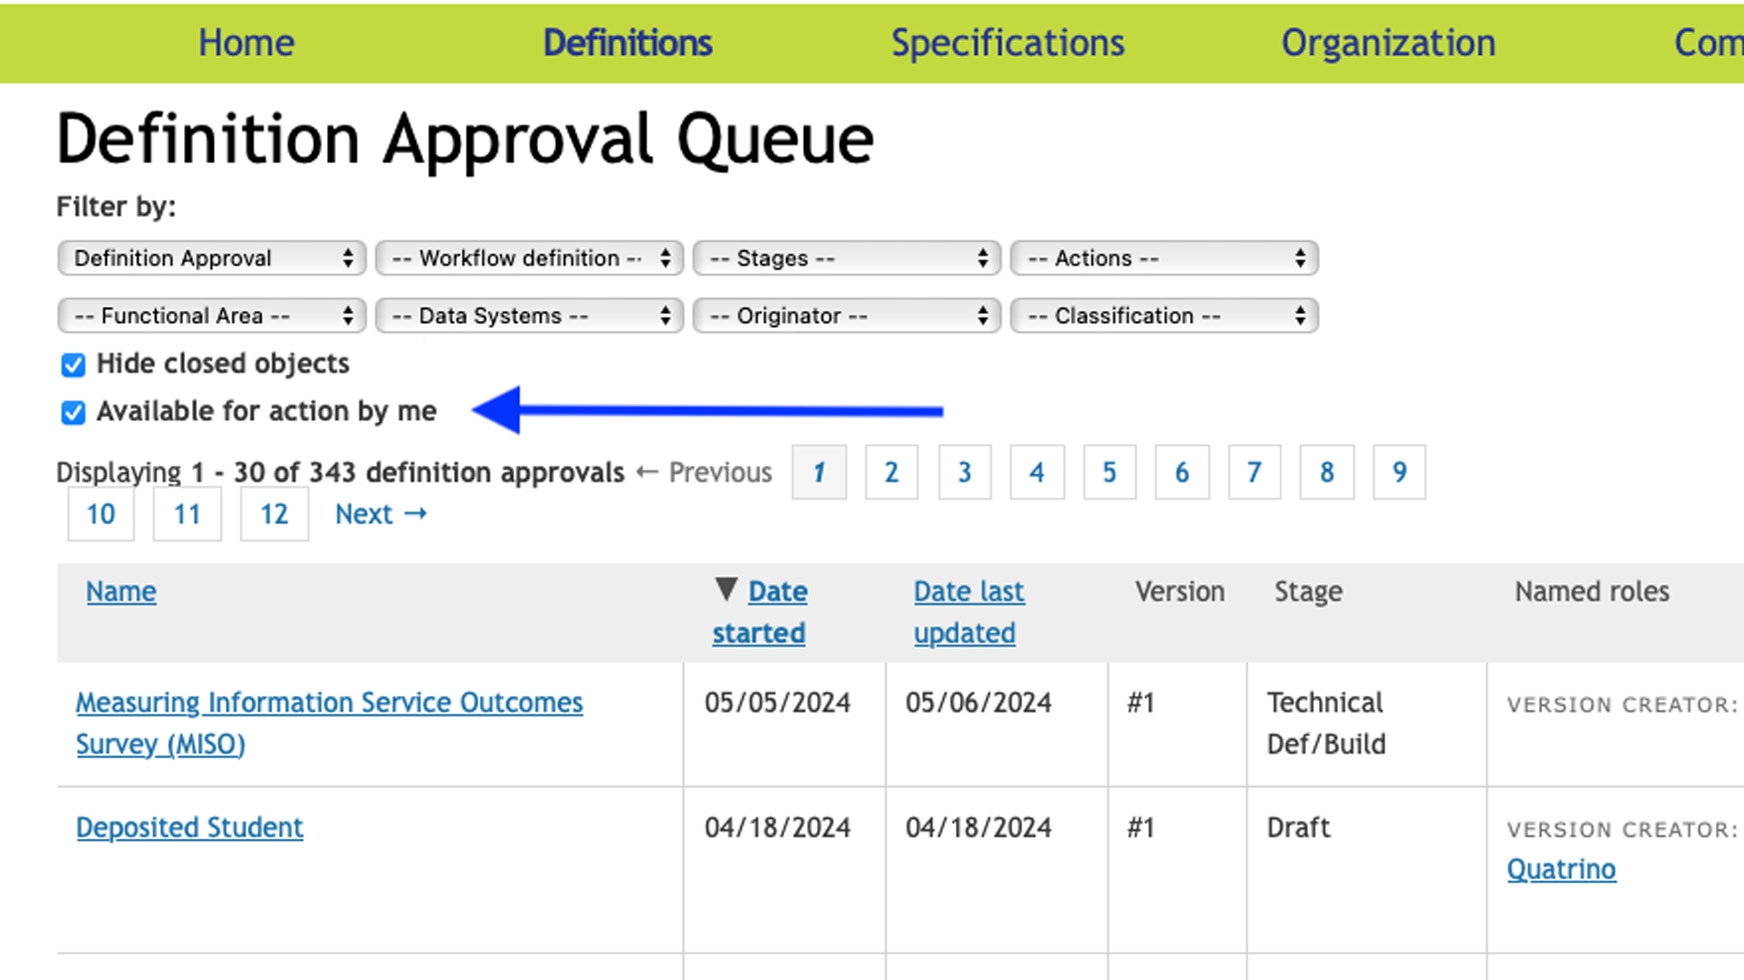Viewport: 1744px width, 980px height.
Task: Go to page 12 of results
Action: point(274,514)
